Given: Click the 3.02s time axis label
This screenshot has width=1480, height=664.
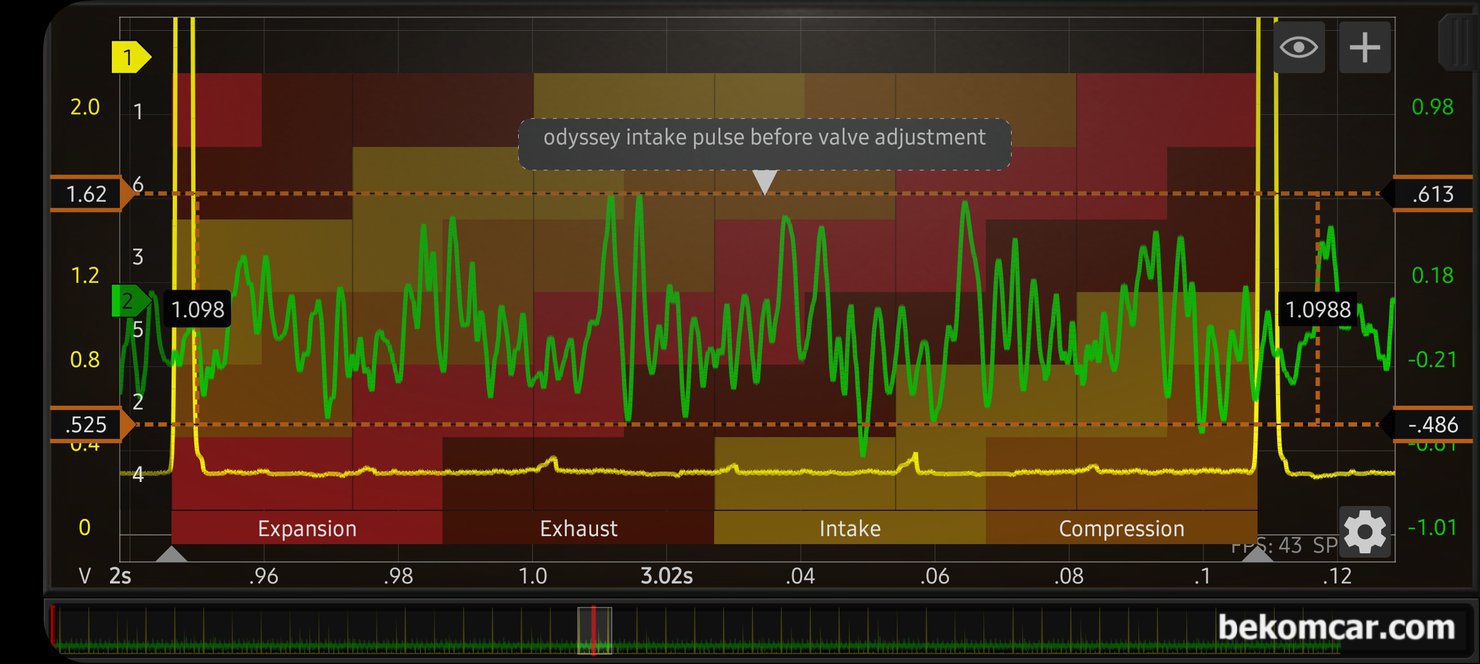Looking at the screenshot, I should coord(667,576).
